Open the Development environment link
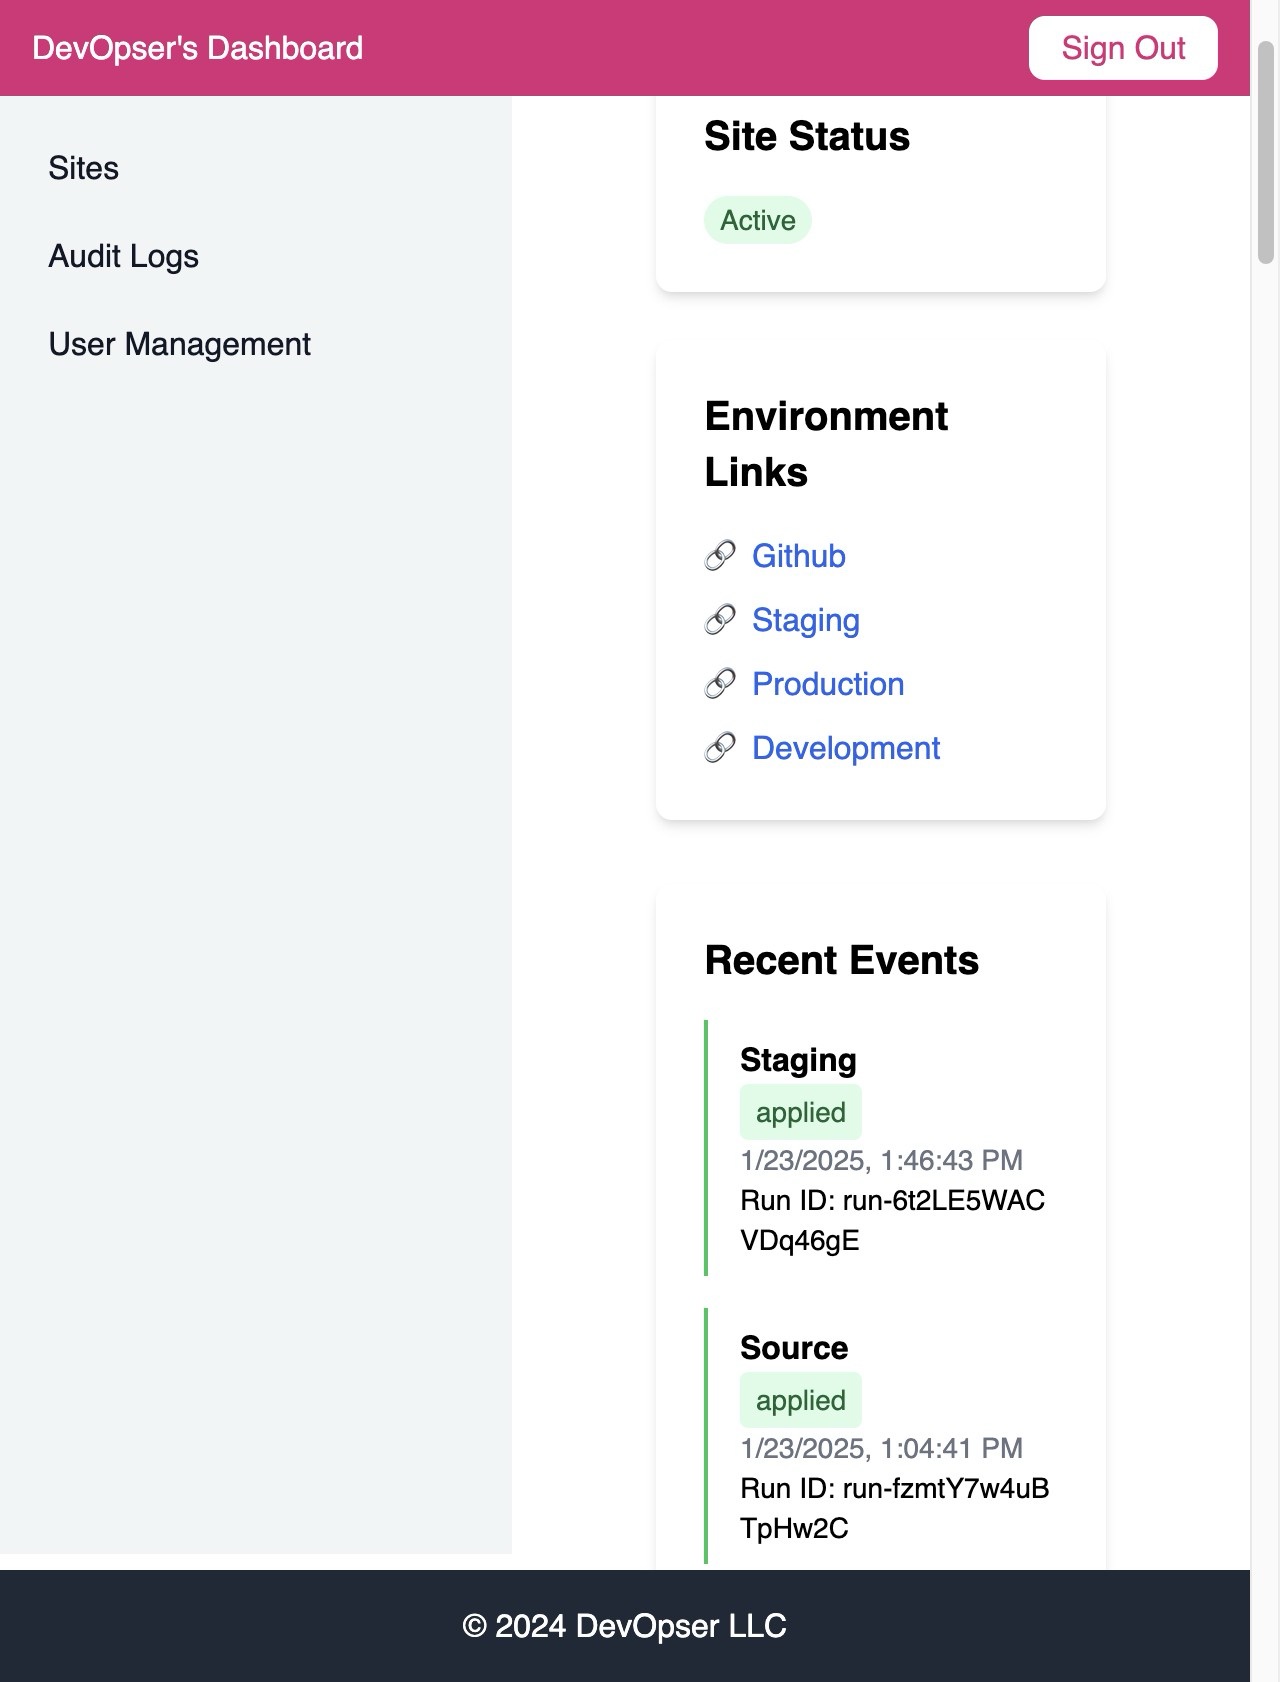The width and height of the screenshot is (1280, 1682). coord(846,748)
